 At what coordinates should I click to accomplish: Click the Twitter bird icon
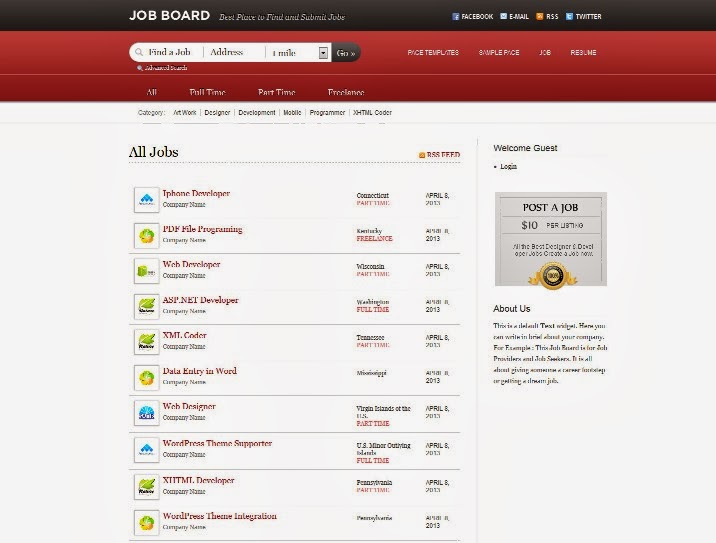pyautogui.click(x=569, y=16)
